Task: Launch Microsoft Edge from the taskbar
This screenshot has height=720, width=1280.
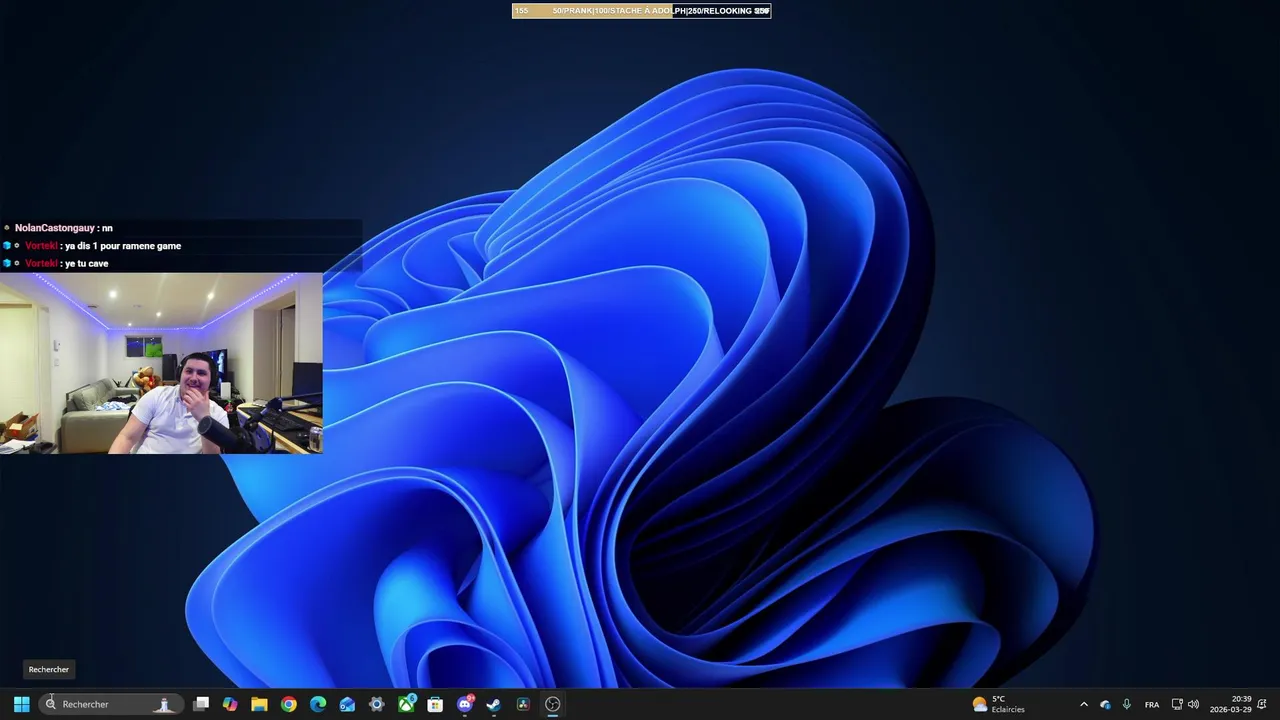Action: click(x=318, y=704)
